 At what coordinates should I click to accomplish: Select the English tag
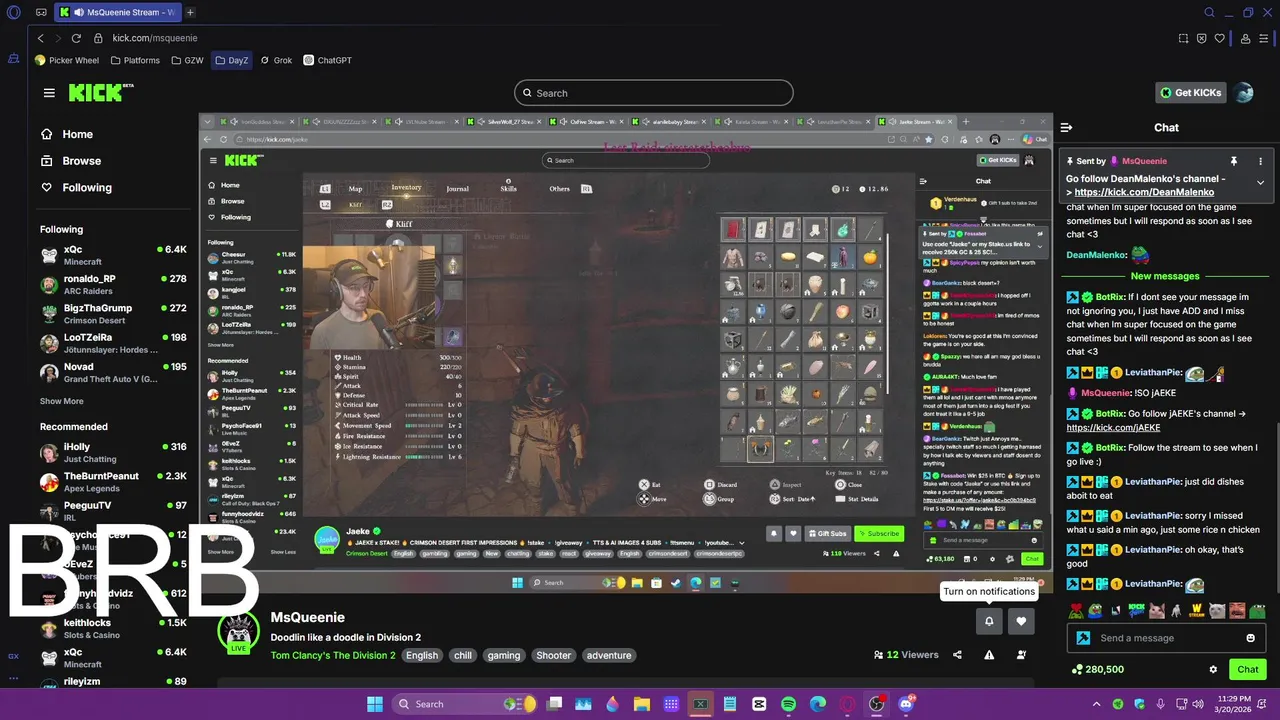(422, 656)
